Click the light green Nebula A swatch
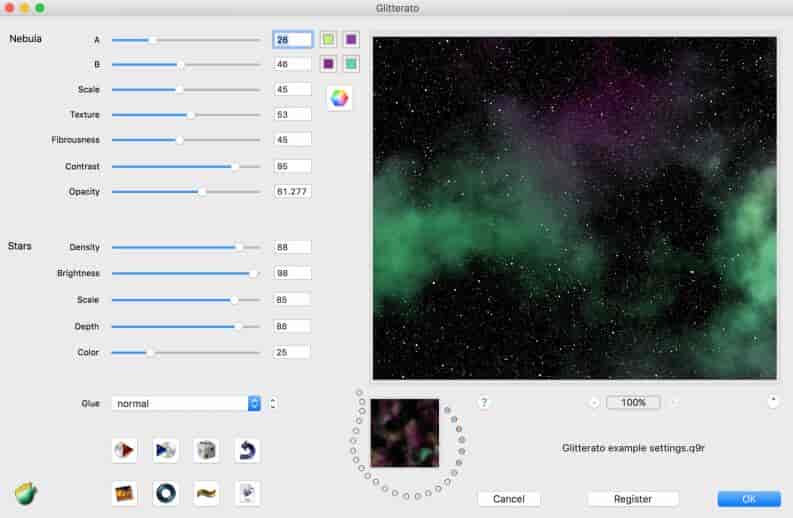Screen dimensions: 793x518 (x=327, y=40)
